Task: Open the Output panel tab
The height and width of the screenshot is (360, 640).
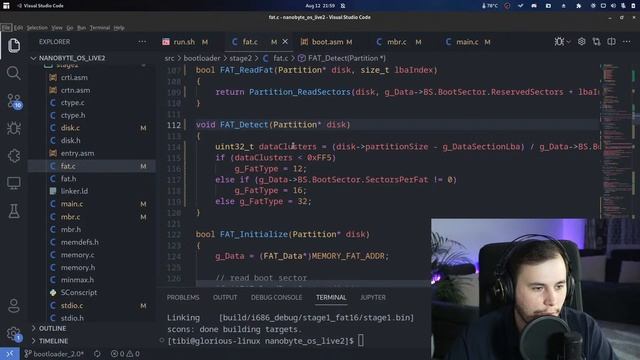Action: (x=225, y=298)
